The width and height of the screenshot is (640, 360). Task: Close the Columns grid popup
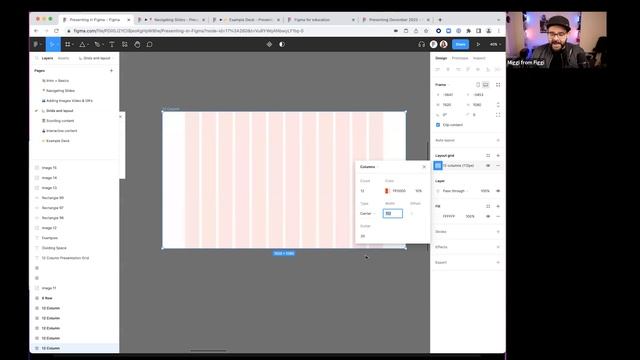[424, 167]
